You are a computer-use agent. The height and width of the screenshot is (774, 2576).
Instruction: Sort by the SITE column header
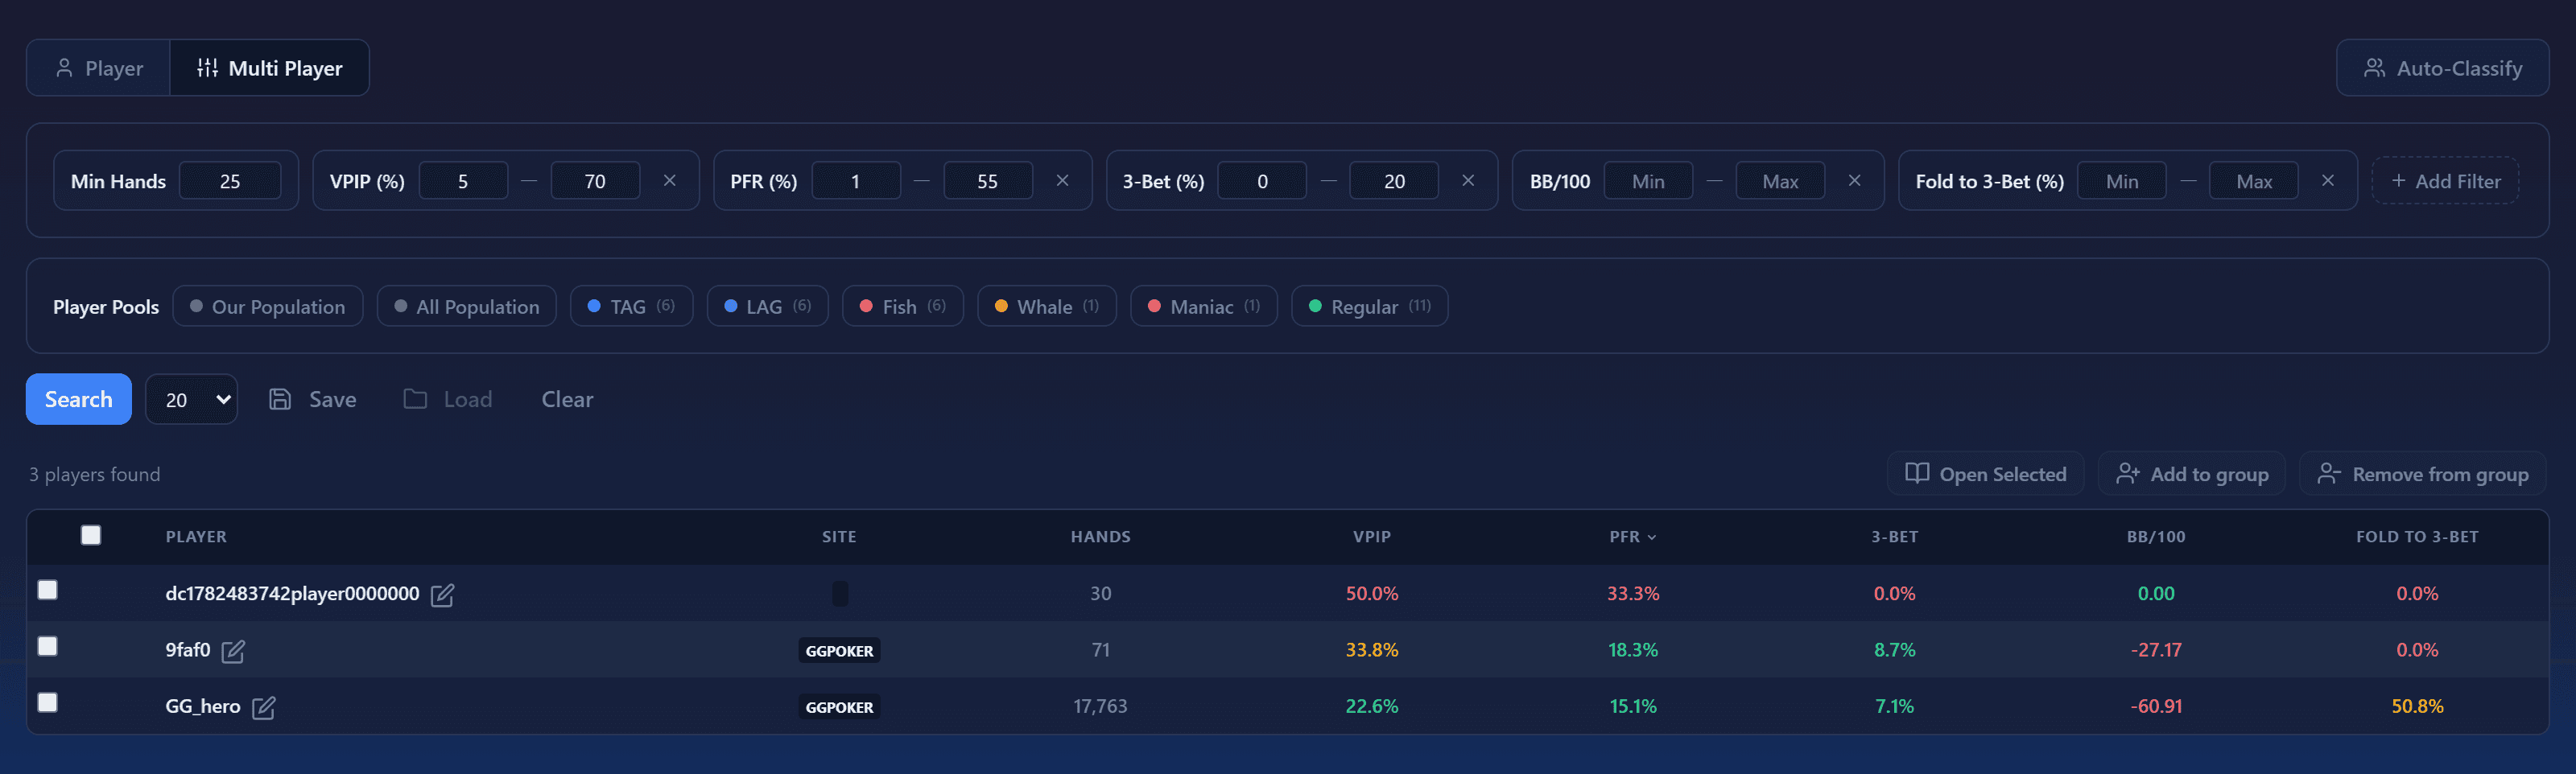[x=839, y=537]
